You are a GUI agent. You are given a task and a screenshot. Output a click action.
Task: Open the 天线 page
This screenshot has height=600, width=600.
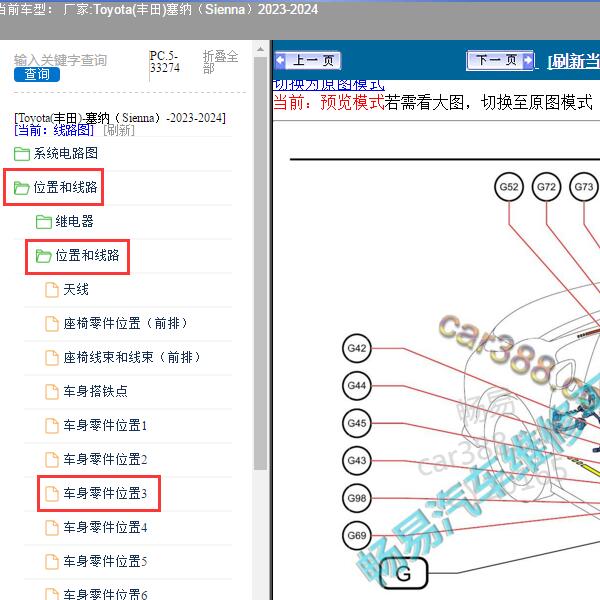click(x=76, y=289)
